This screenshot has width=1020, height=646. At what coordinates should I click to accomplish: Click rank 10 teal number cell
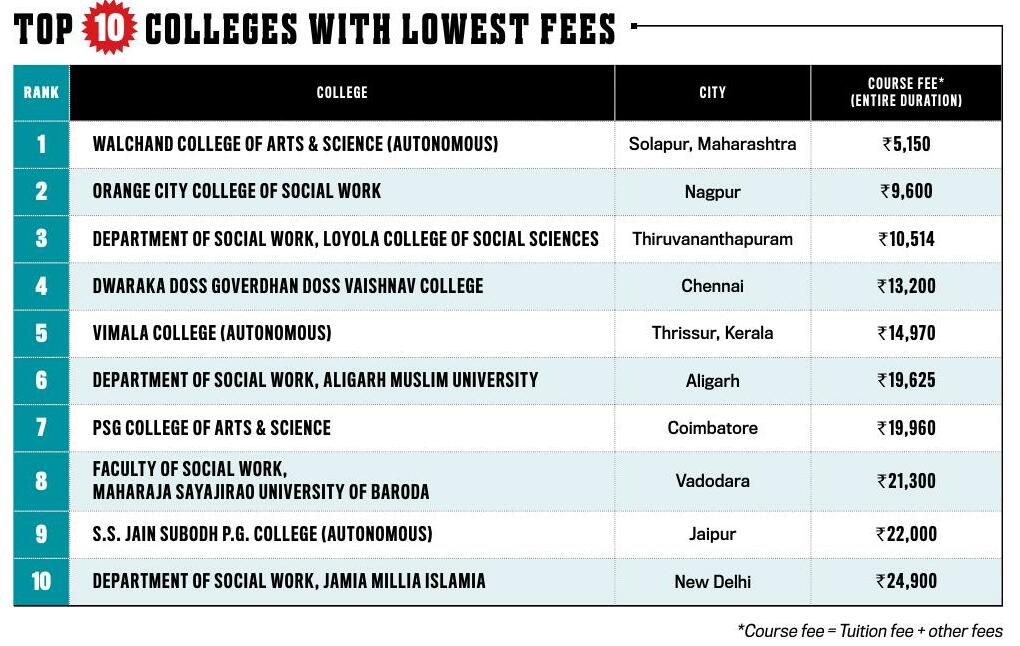41,581
